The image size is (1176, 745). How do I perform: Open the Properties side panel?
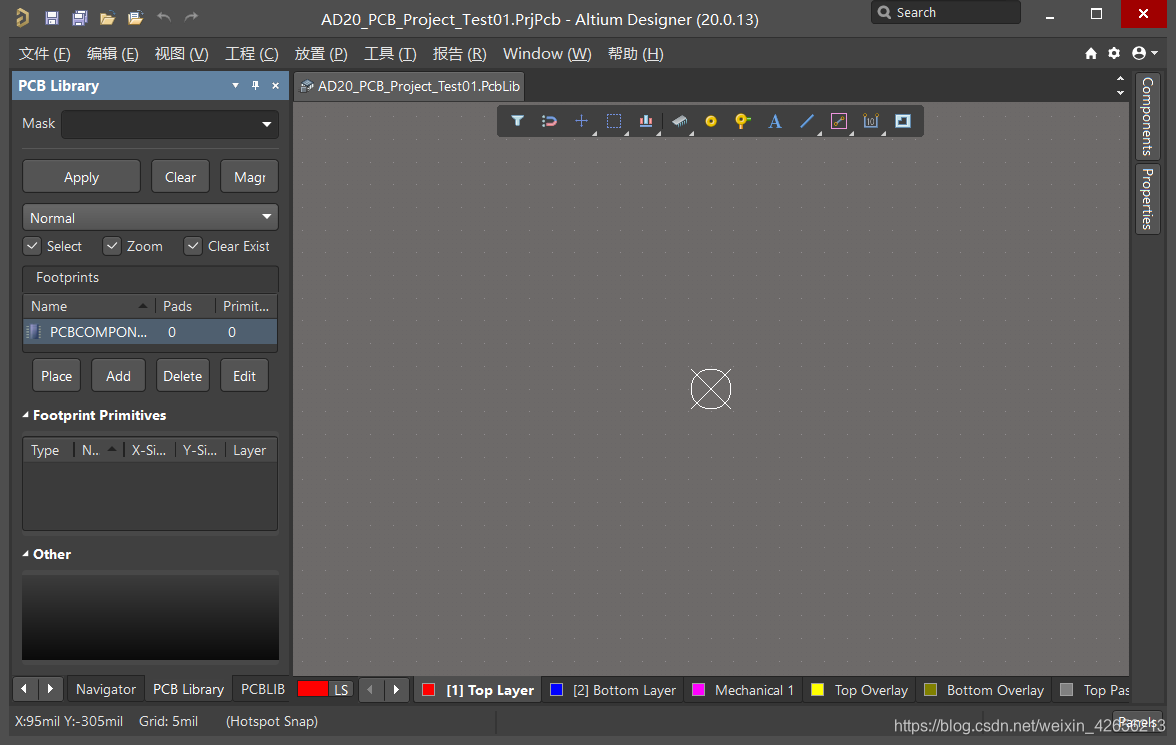1148,199
